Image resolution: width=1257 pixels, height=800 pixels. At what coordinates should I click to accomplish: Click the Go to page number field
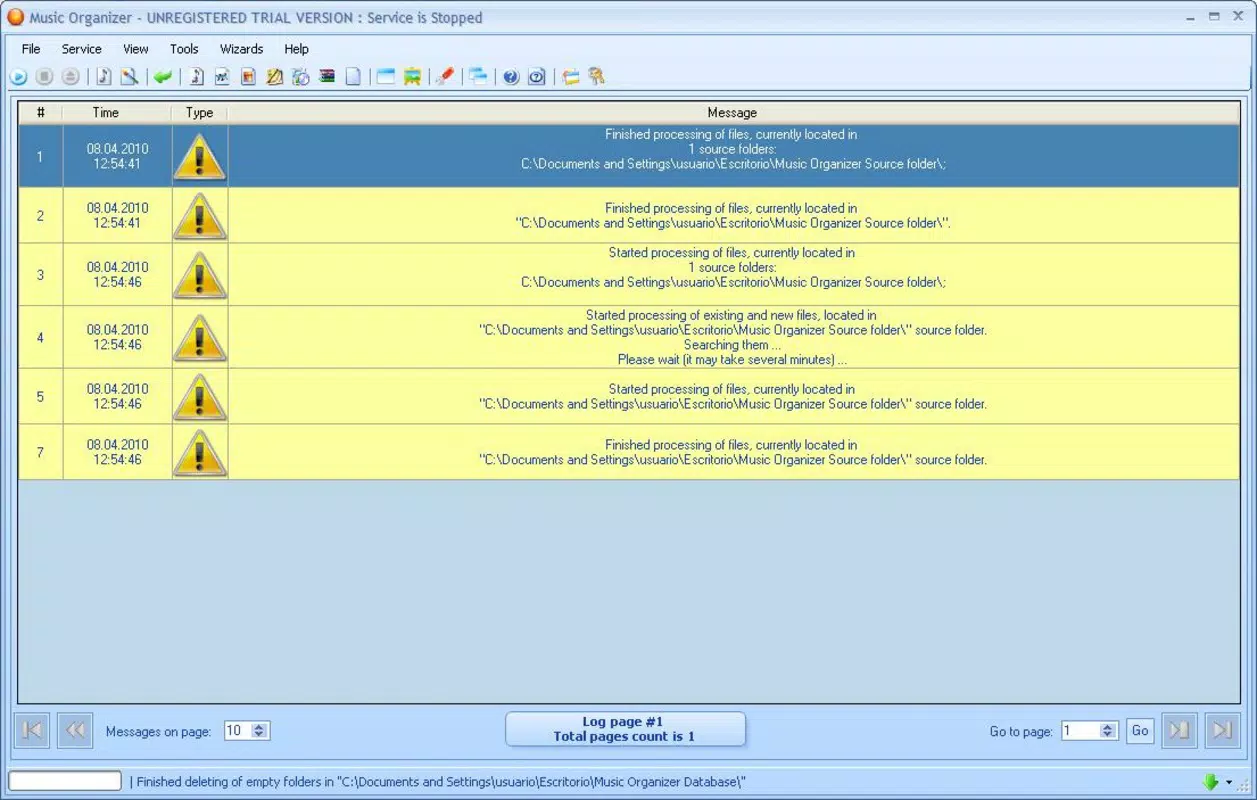tap(1080, 731)
